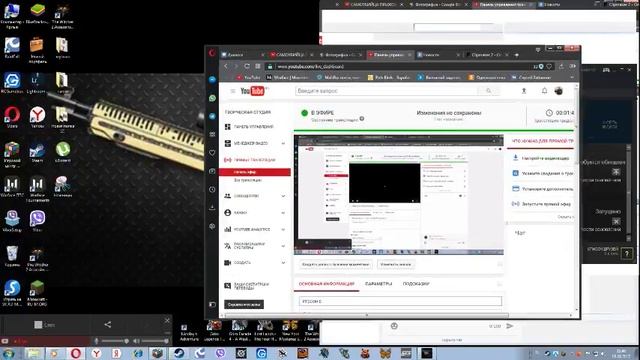
Task: Click the second button under the stream preview
Action: point(396,264)
